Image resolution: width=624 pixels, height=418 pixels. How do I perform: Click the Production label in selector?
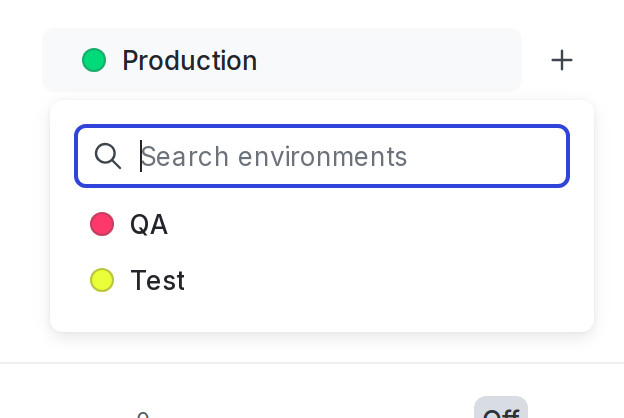click(x=189, y=61)
